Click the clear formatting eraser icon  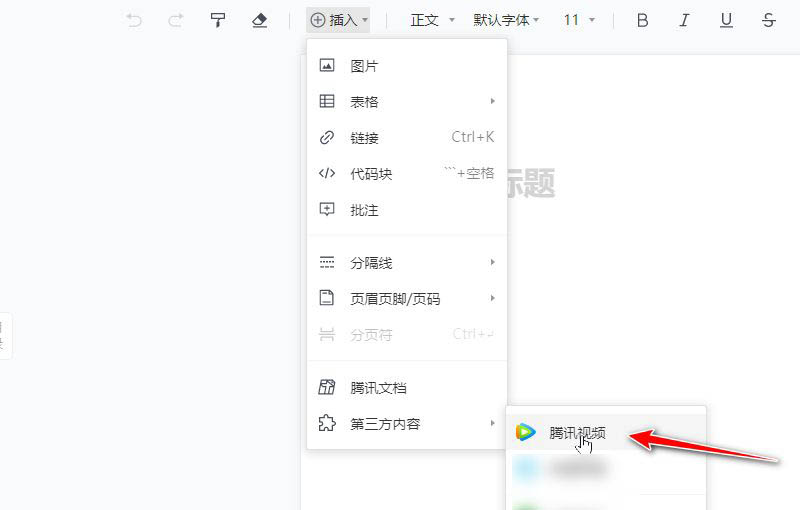(x=260, y=20)
